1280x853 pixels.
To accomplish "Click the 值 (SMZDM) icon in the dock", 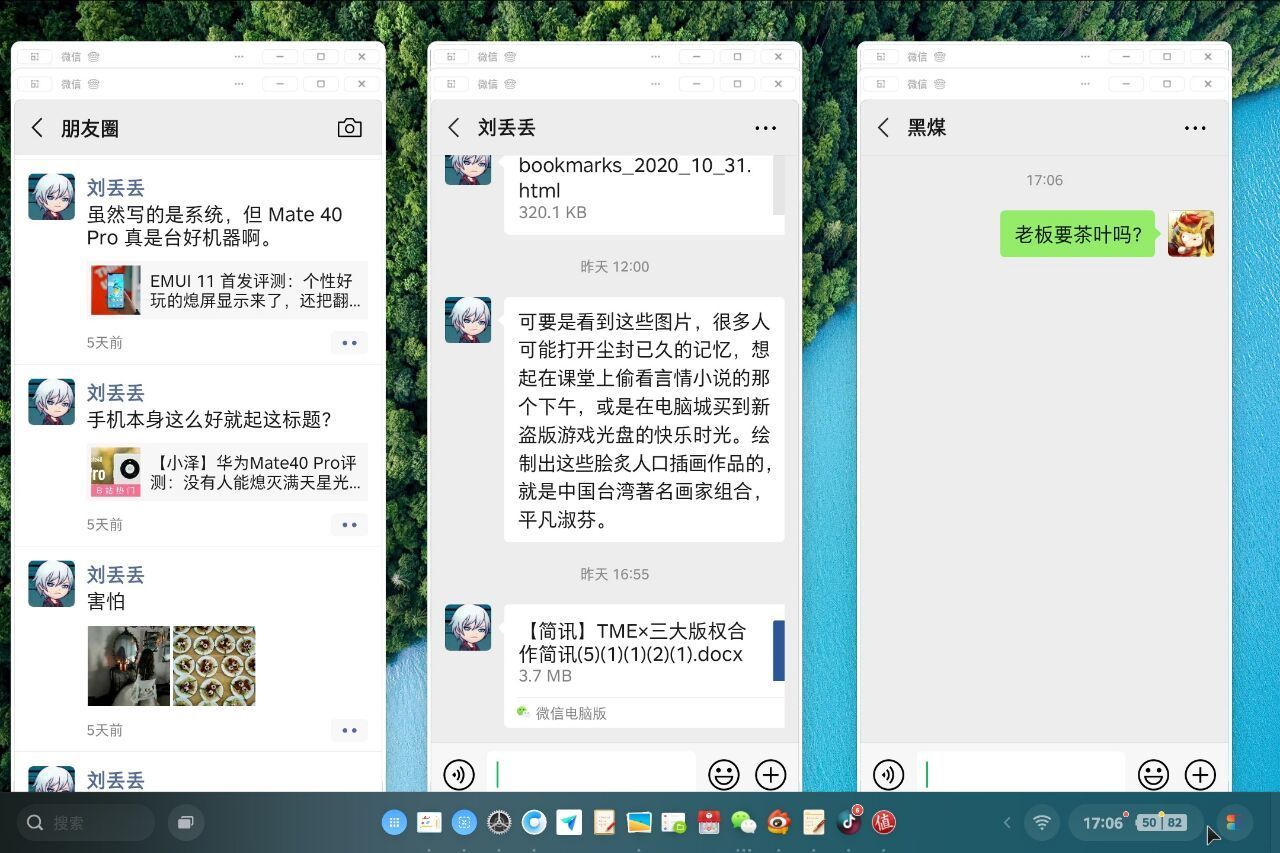I will [884, 822].
